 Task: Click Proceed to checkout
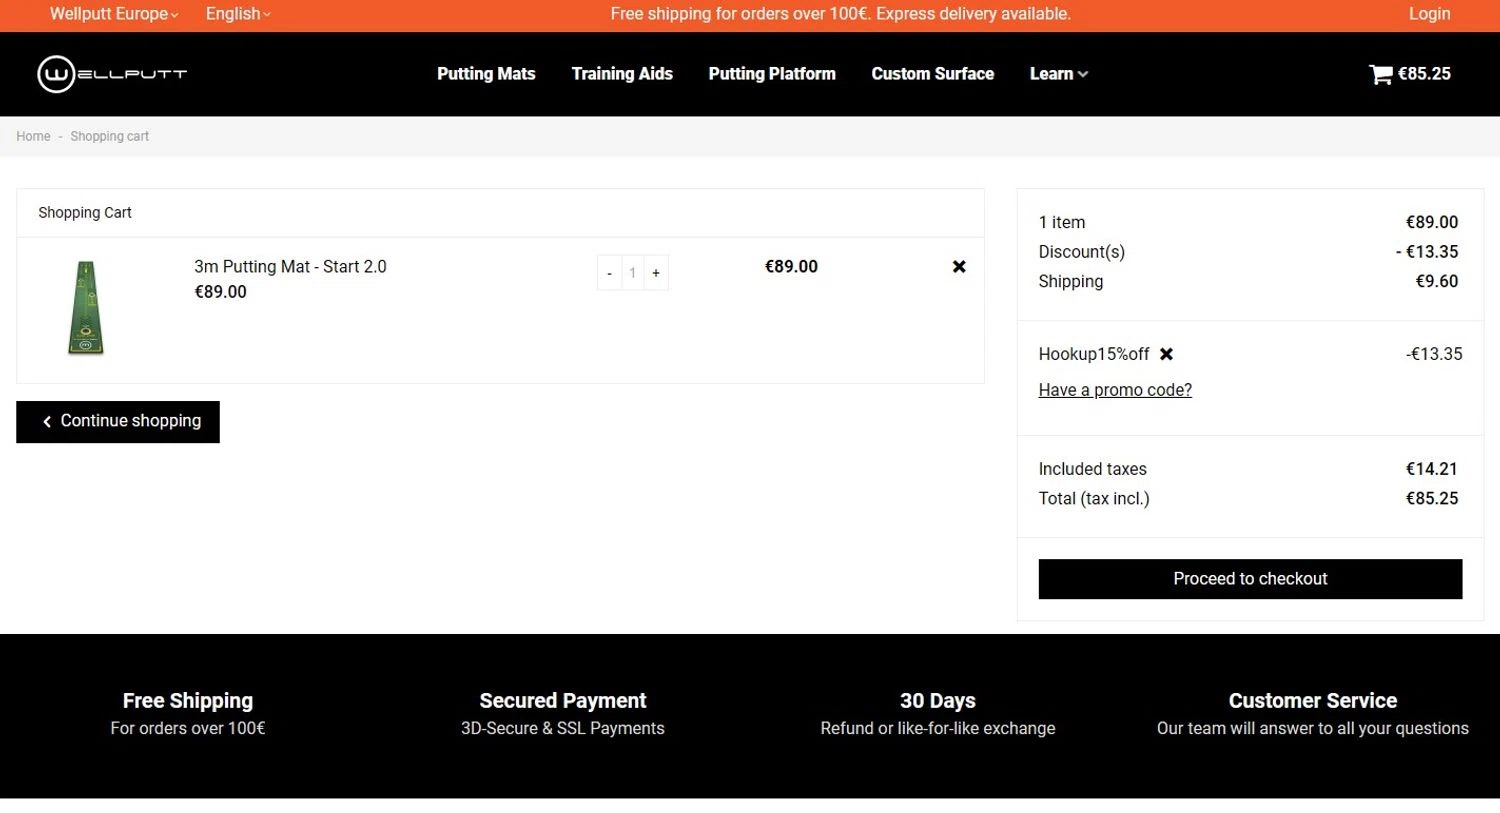coord(1250,579)
